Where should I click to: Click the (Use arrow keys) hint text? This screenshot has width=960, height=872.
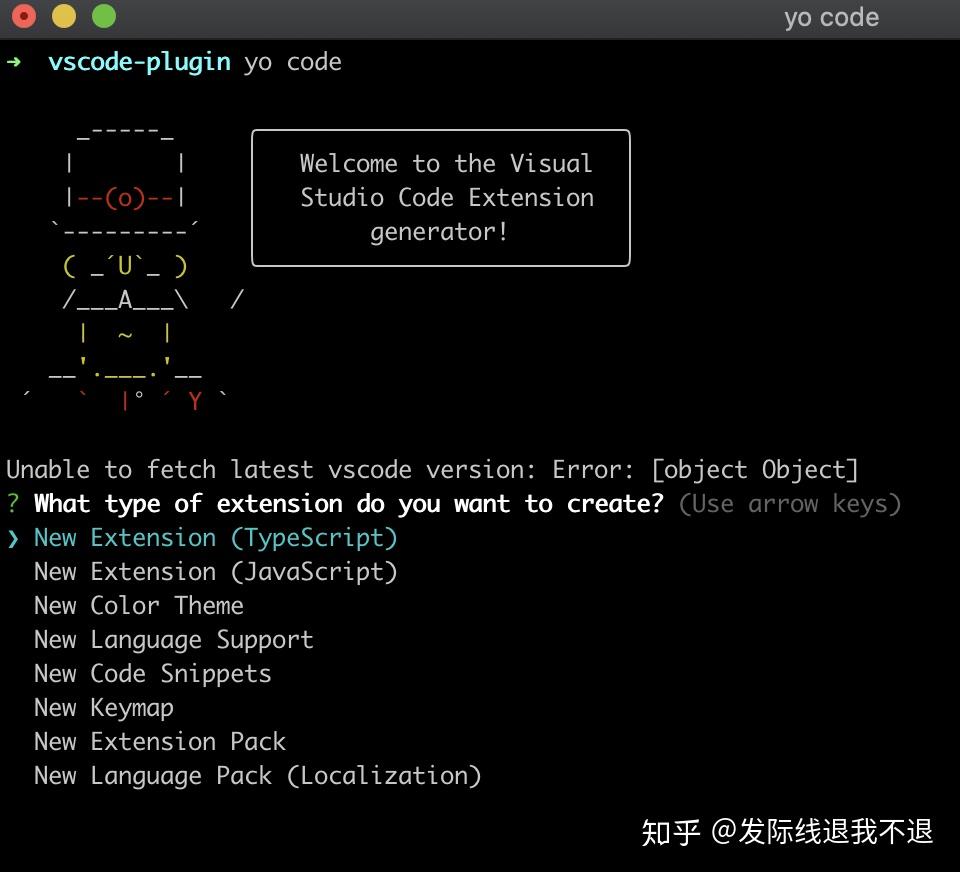789,503
